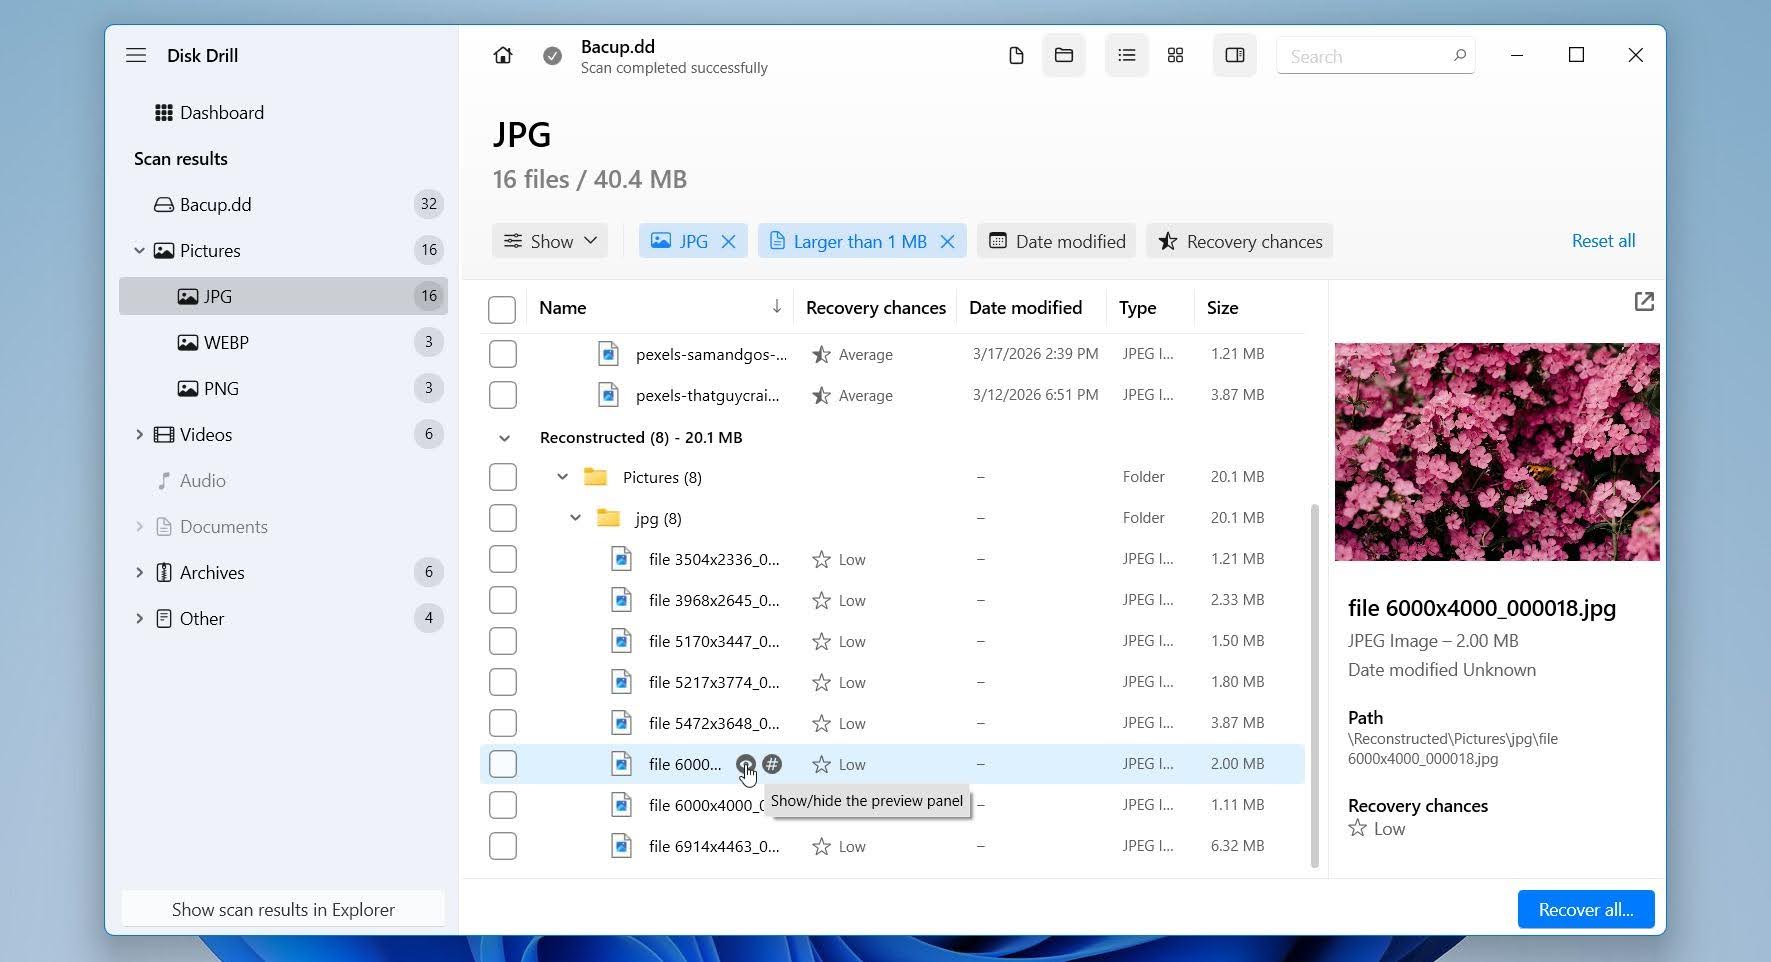Screen dimensions: 1771x962
Task: Select file 6000x4000 1.11 MB row
Action: (x=892, y=805)
